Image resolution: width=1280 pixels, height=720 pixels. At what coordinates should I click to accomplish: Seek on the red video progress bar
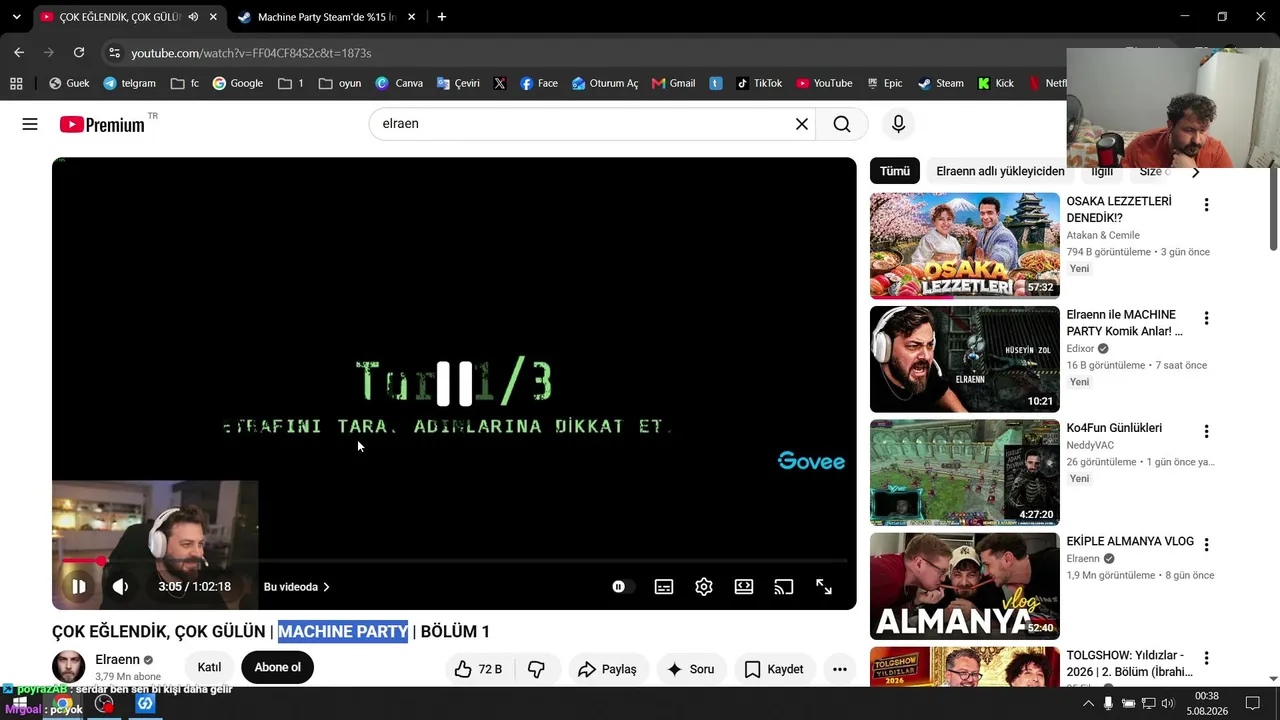pyautogui.click(x=454, y=561)
